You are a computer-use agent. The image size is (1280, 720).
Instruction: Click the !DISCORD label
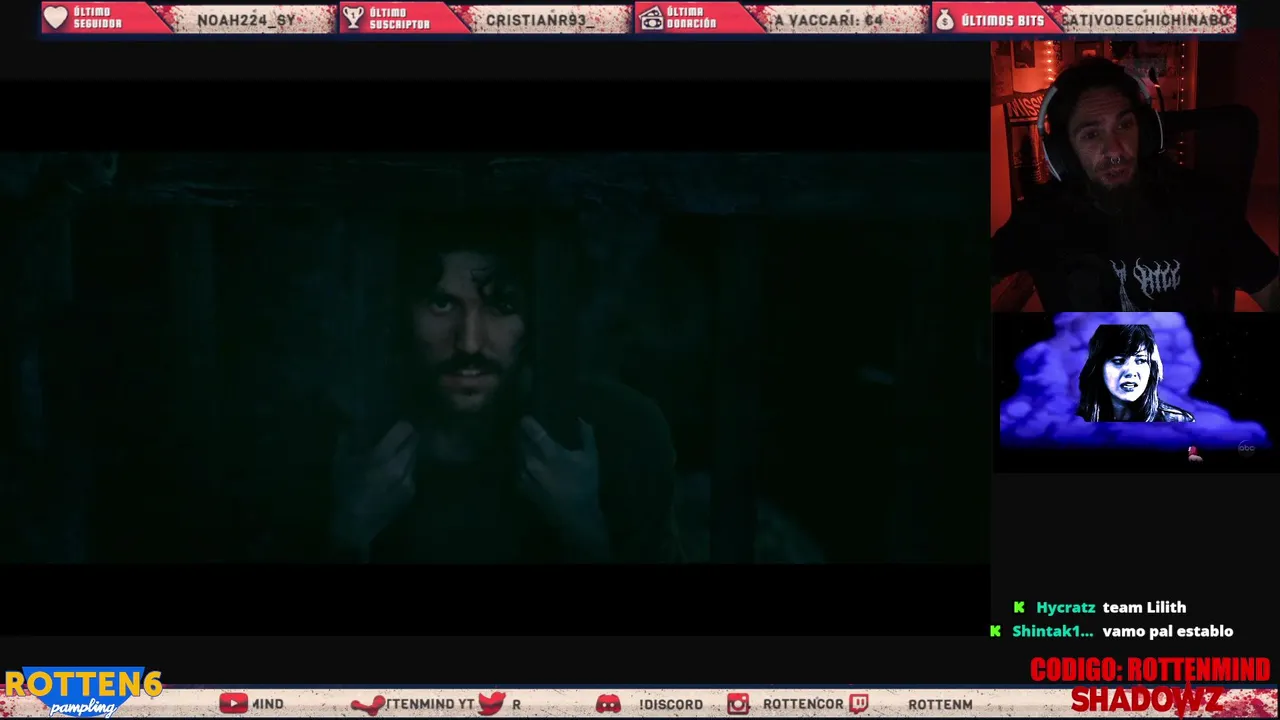pos(671,704)
